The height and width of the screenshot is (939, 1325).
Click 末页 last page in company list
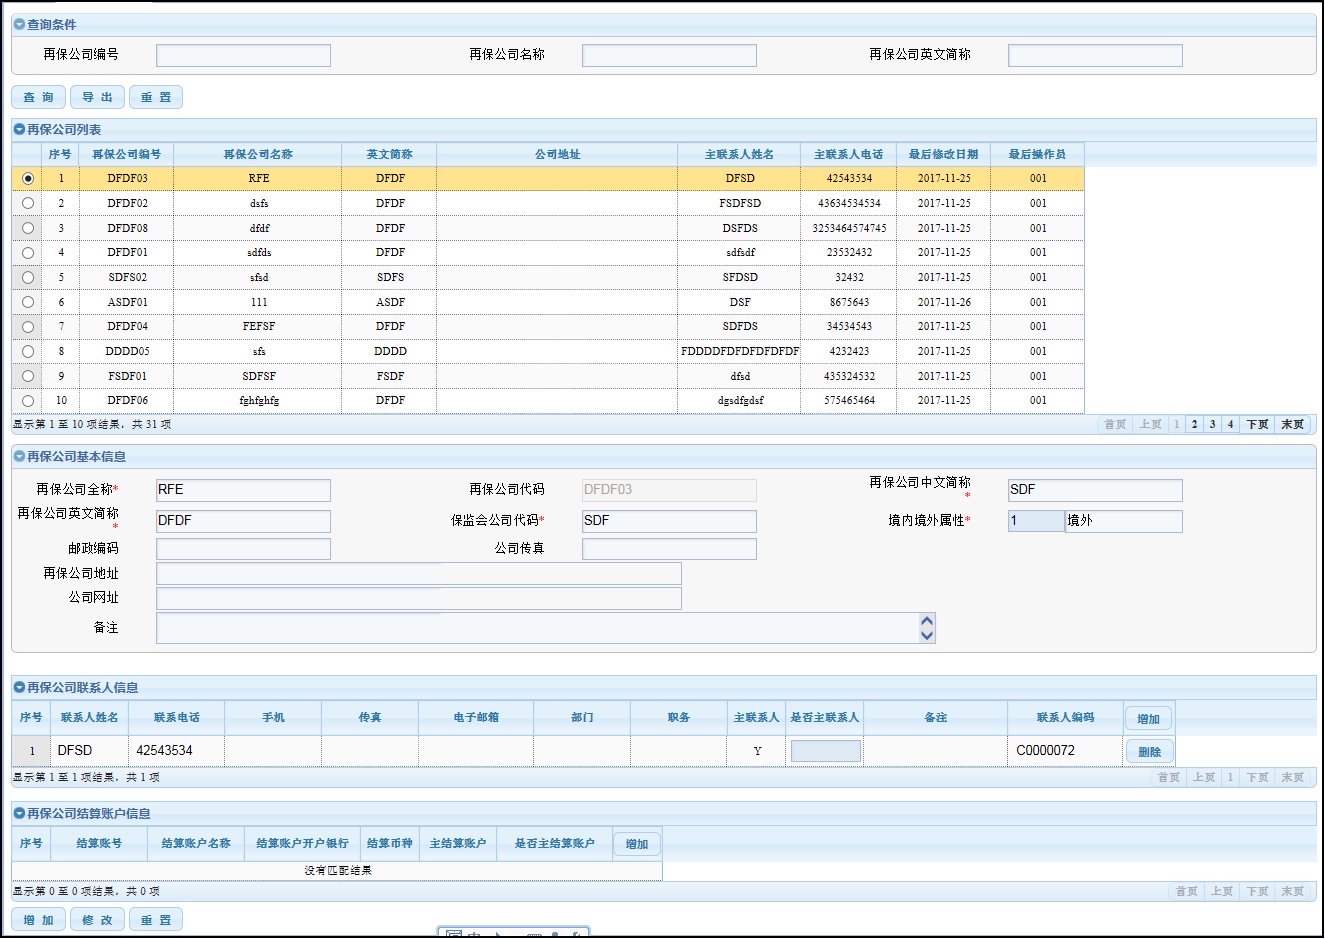(1293, 425)
